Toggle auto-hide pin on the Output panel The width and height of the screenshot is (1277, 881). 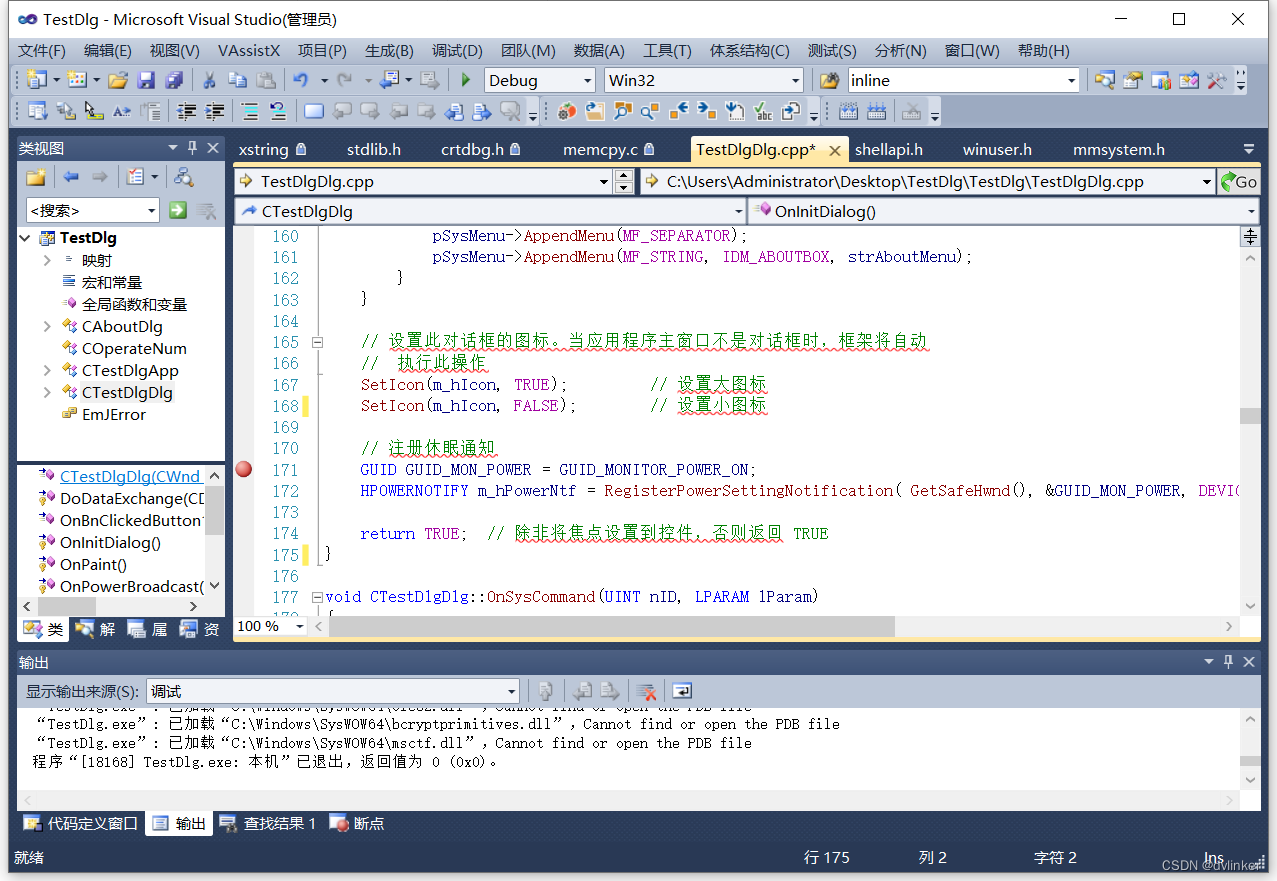click(1228, 662)
